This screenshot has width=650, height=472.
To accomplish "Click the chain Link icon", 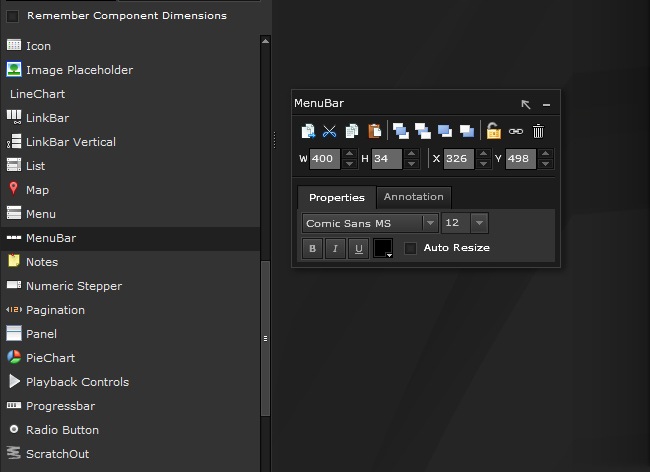I will coord(515,131).
